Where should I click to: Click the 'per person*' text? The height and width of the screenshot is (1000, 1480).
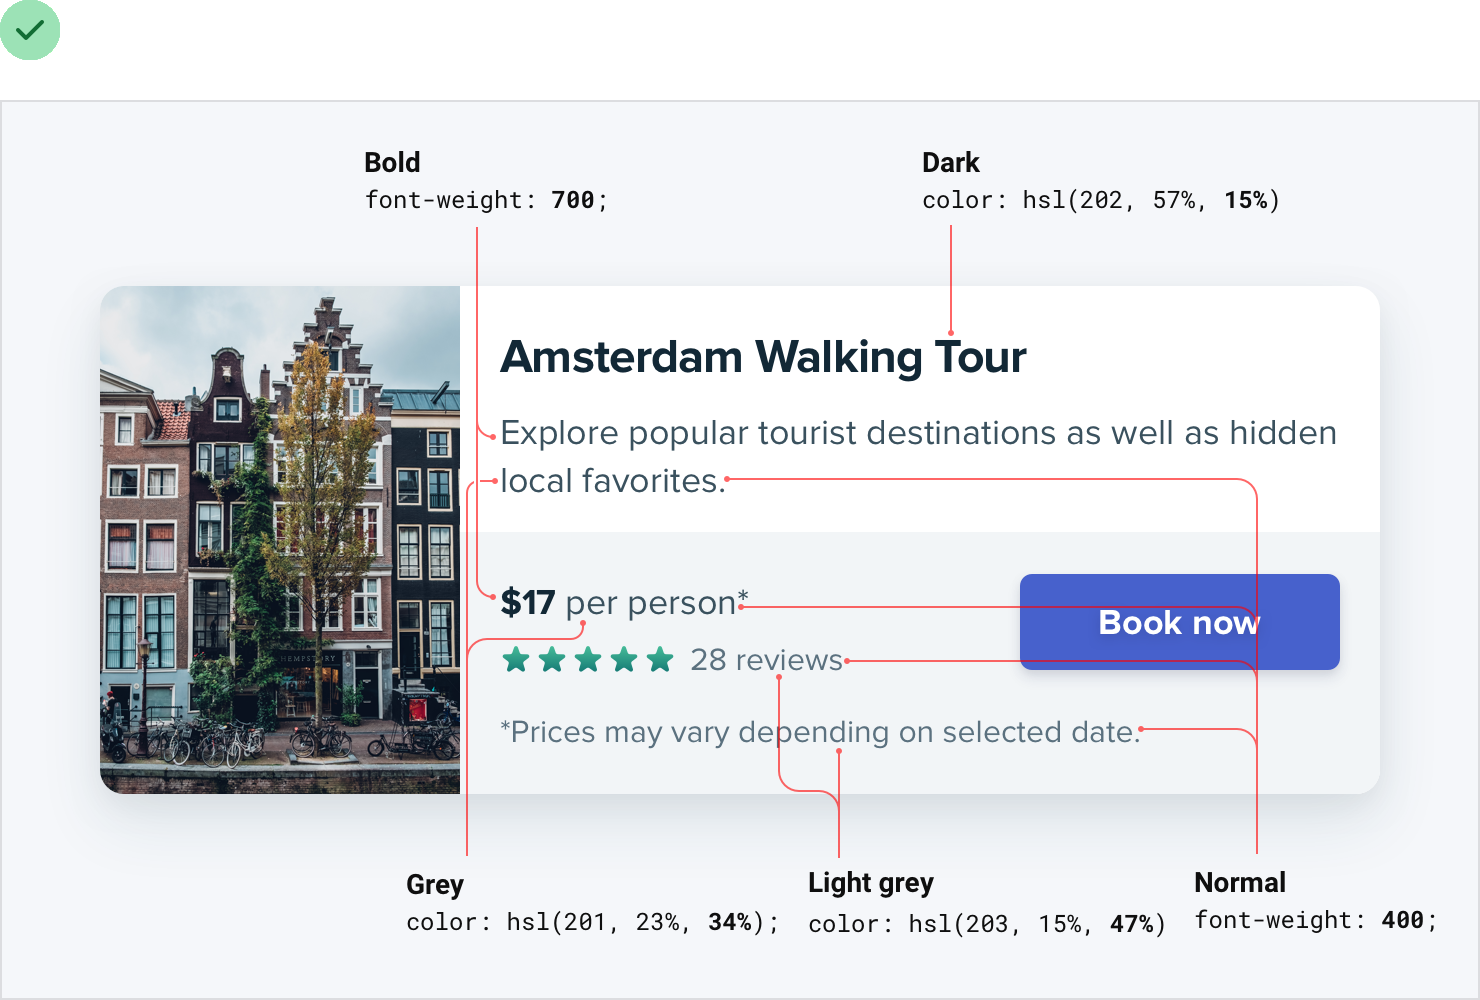click(656, 603)
